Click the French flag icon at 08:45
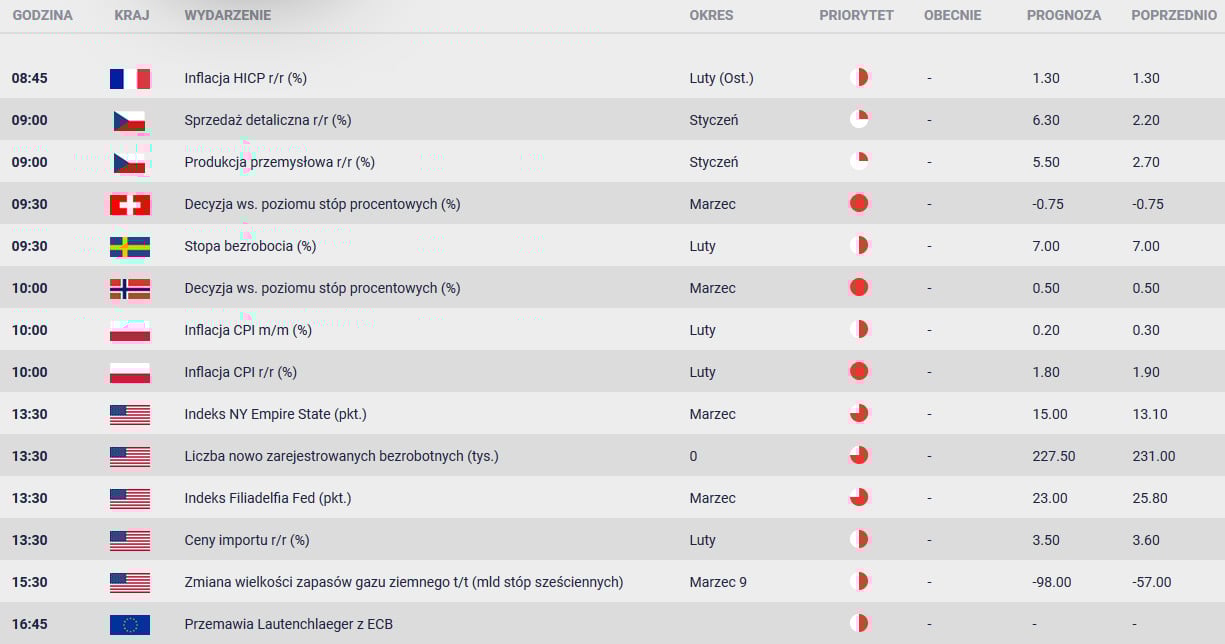 point(130,78)
